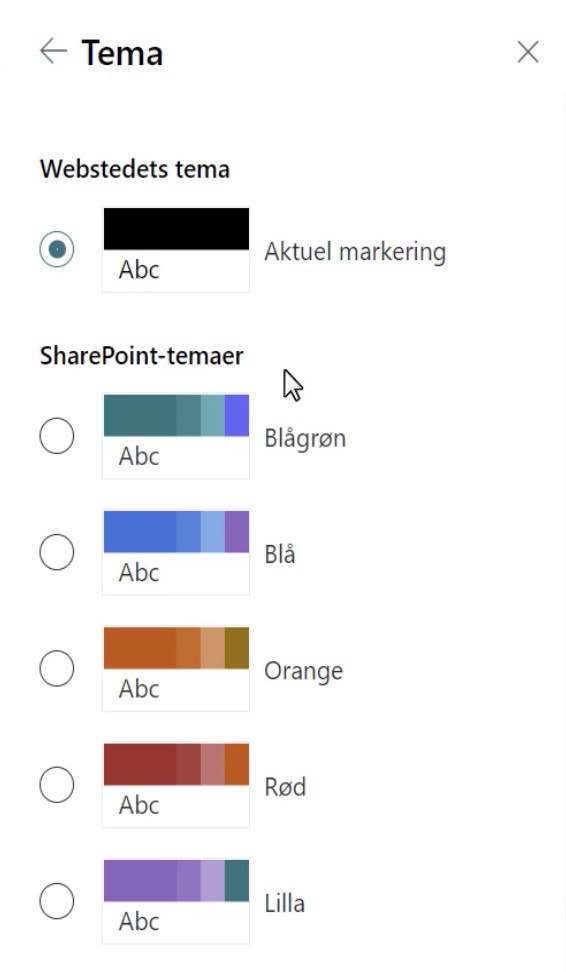Choose the Lilla theme radio button
This screenshot has height=972, width=566.
click(56, 901)
